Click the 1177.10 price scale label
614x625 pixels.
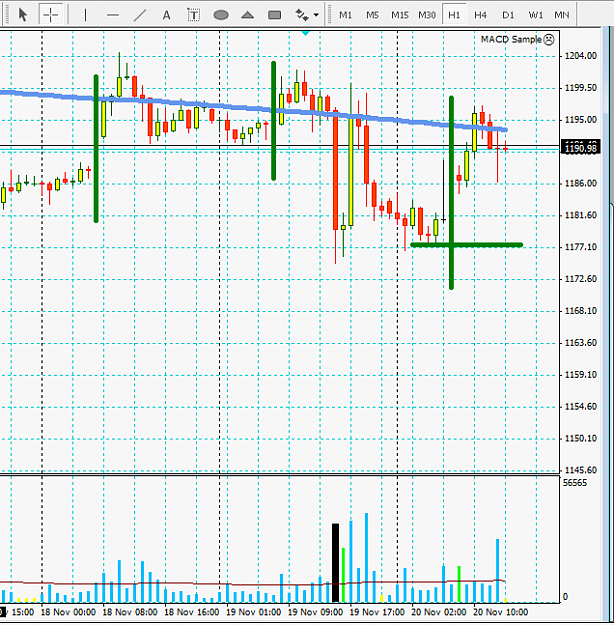(x=581, y=247)
